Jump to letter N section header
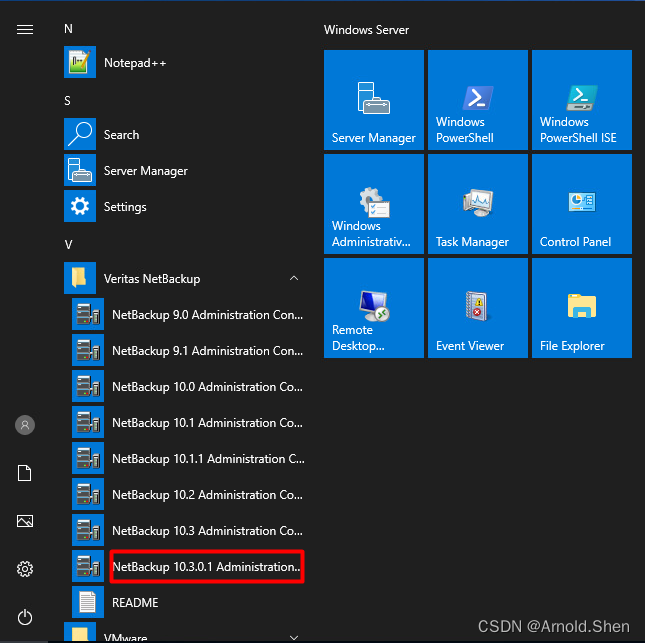 (68, 29)
